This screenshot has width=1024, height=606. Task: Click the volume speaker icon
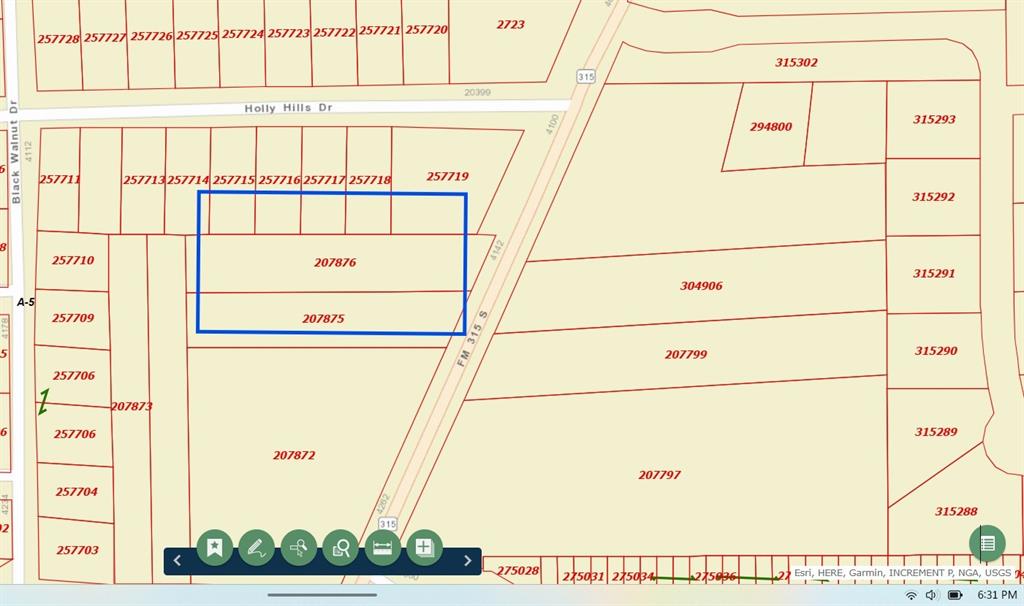pos(931,595)
